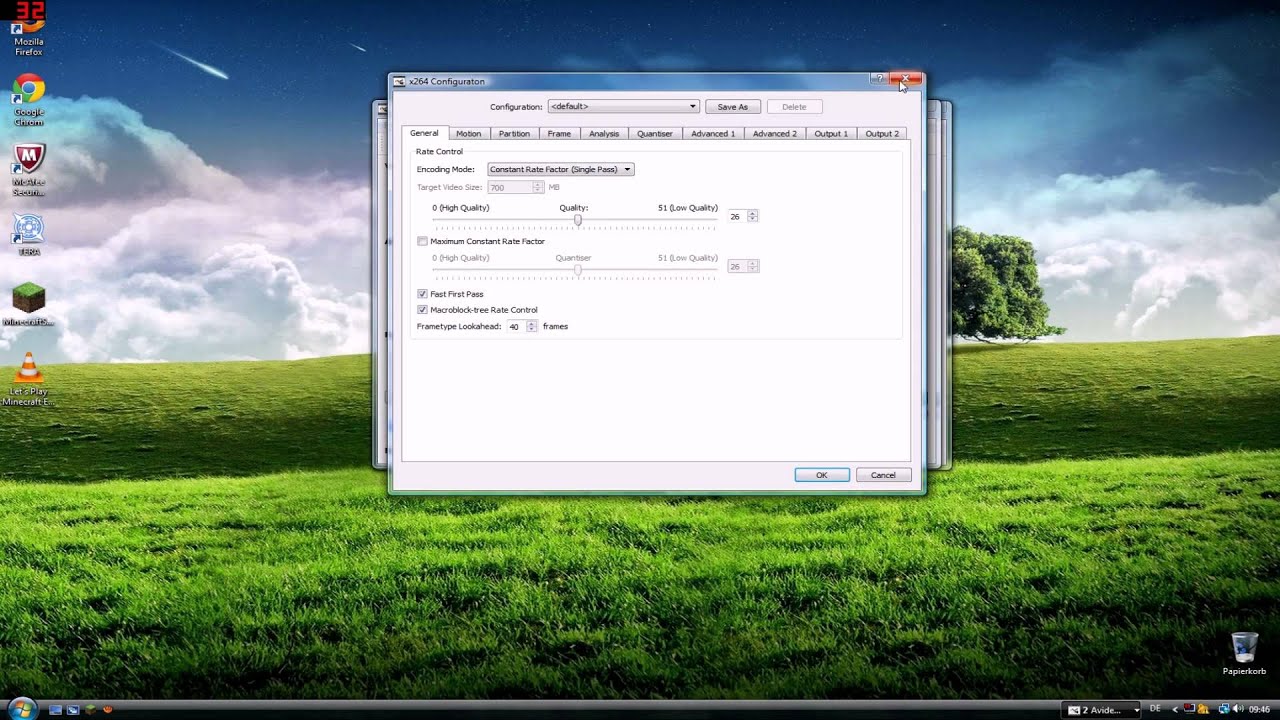The image size is (1280, 720).
Task: Click the Frametype Lookahead spinner arrows
Action: 531,326
